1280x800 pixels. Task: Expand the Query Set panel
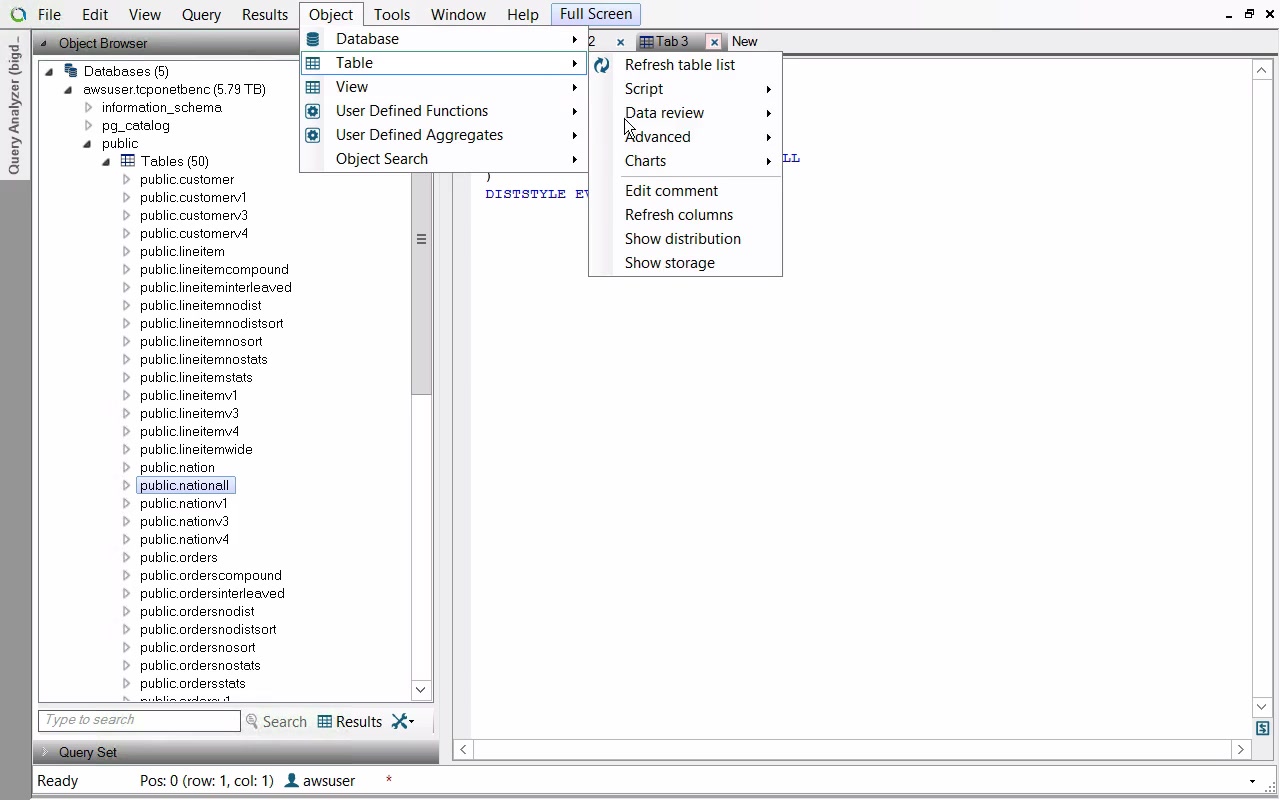[44, 752]
